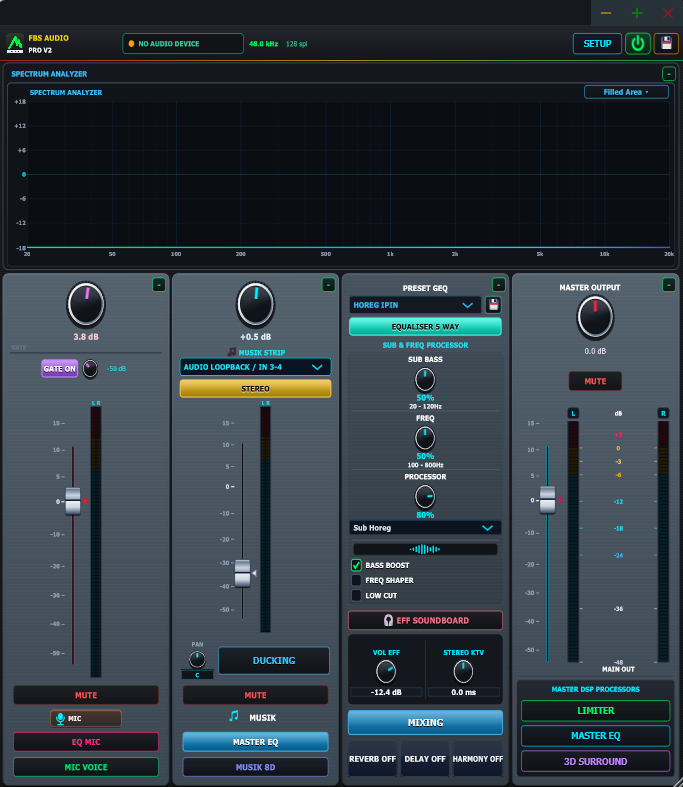Image resolution: width=683 pixels, height=787 pixels.
Task: Open the 3D SURROUND processor
Action: coord(596,761)
